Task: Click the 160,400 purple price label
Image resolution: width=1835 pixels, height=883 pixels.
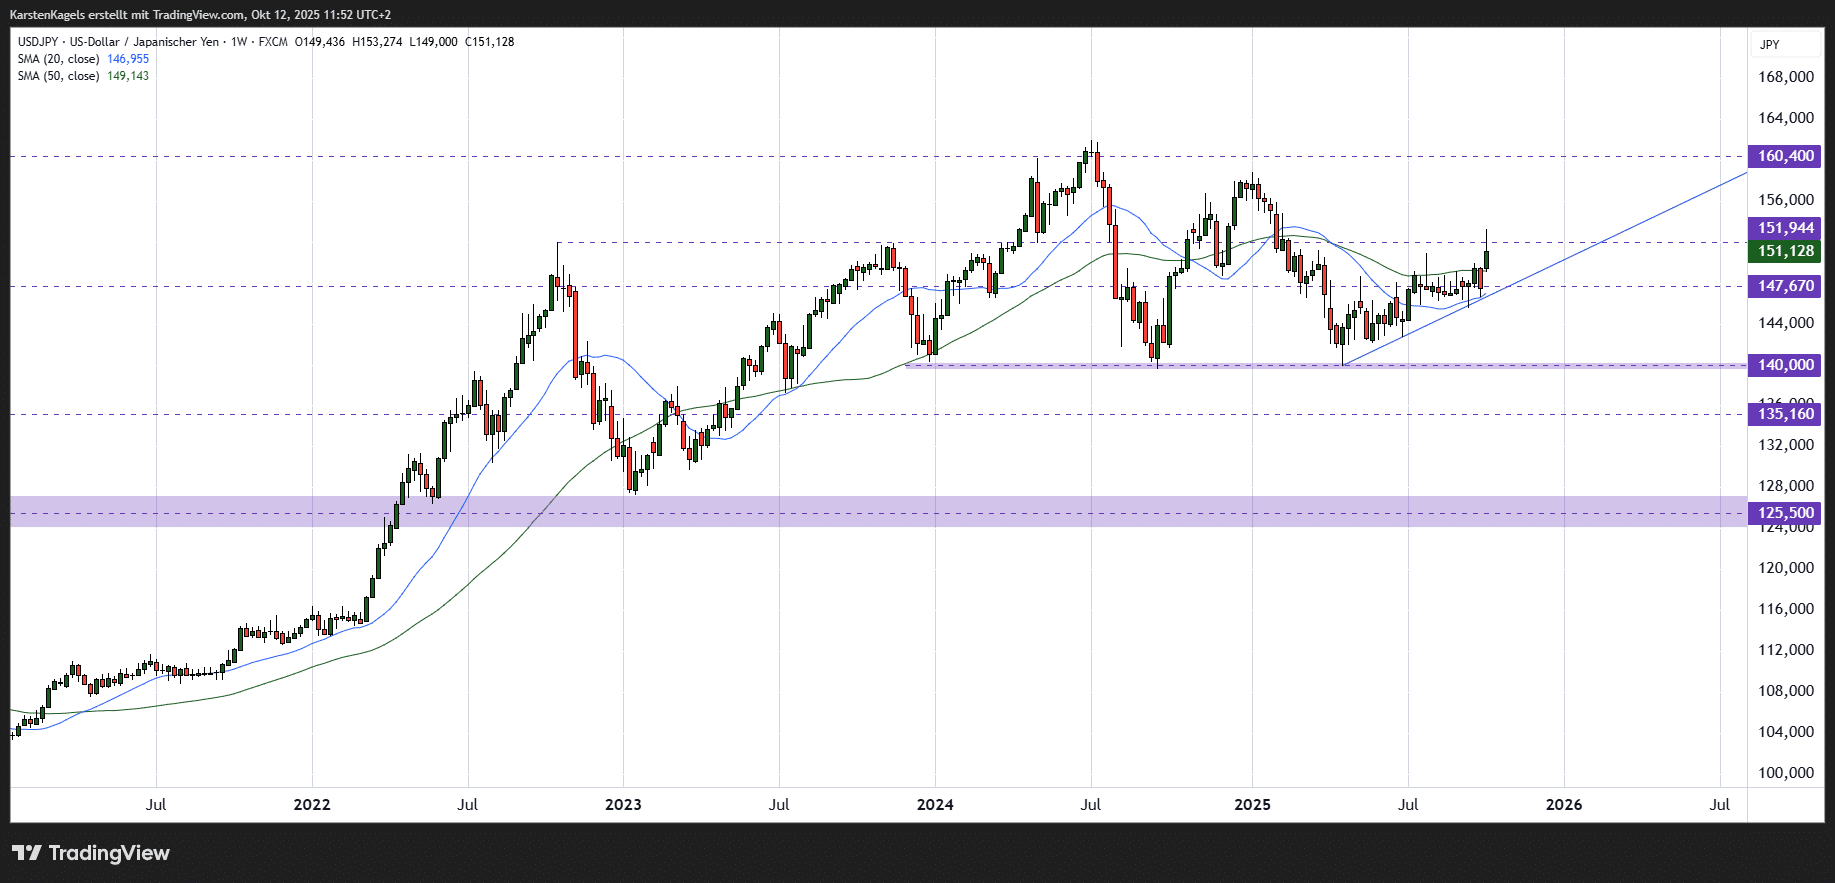Action: (1785, 156)
